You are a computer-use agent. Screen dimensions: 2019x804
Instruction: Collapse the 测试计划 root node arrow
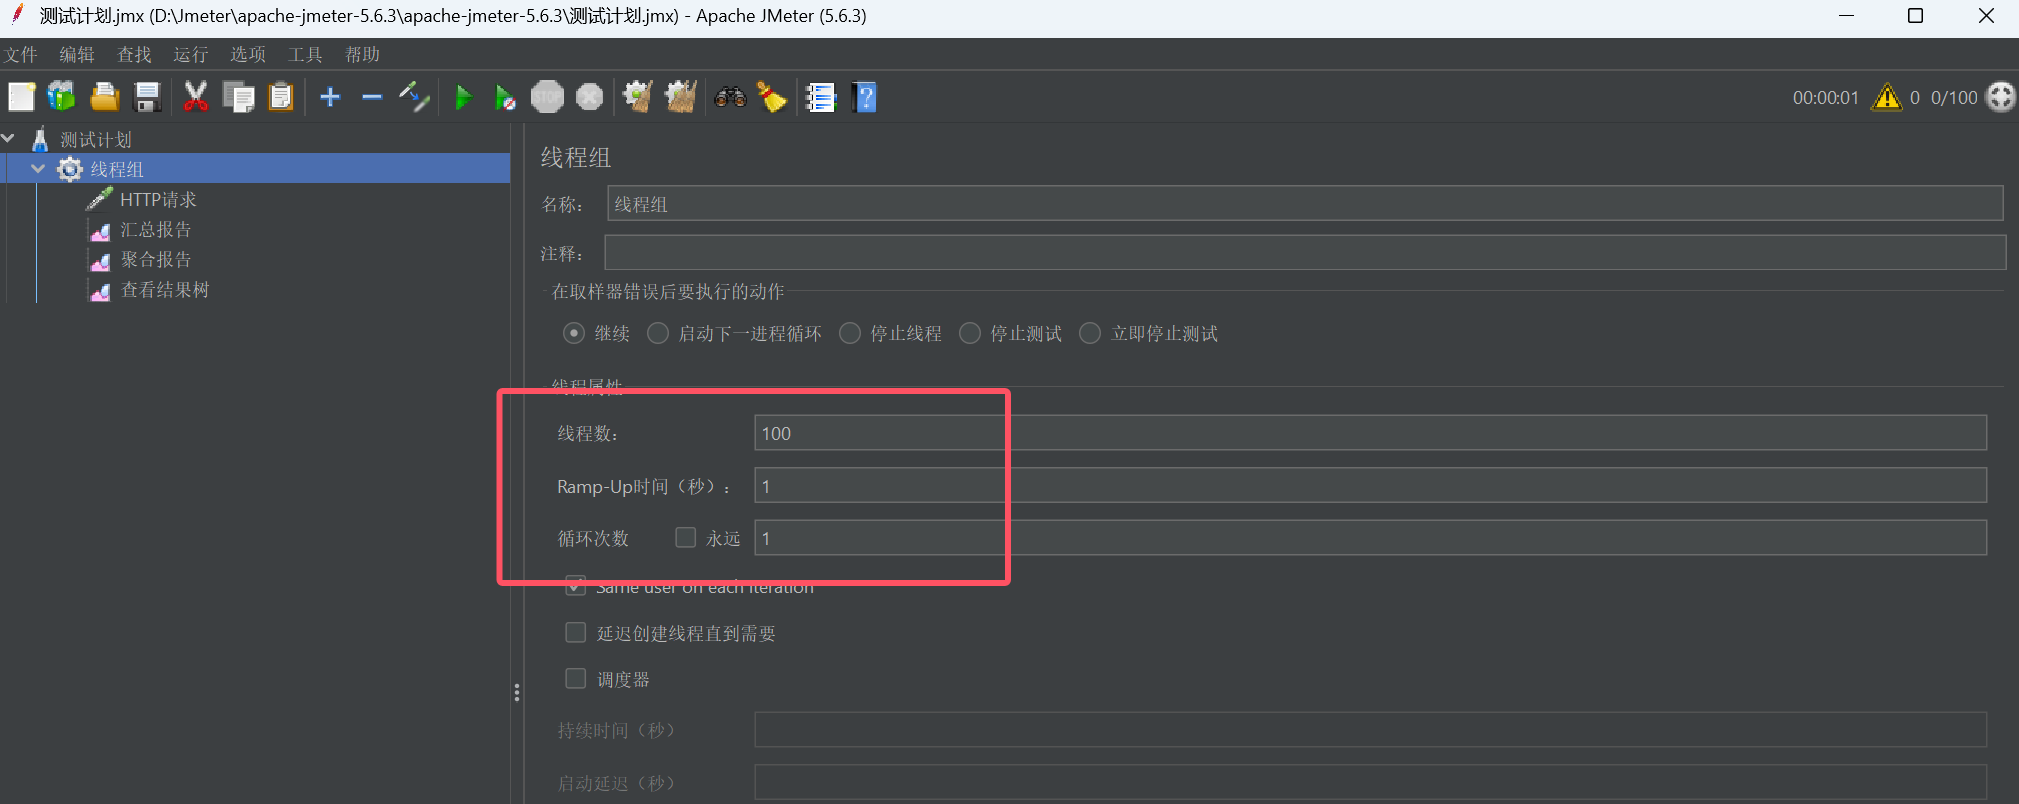click(9, 139)
